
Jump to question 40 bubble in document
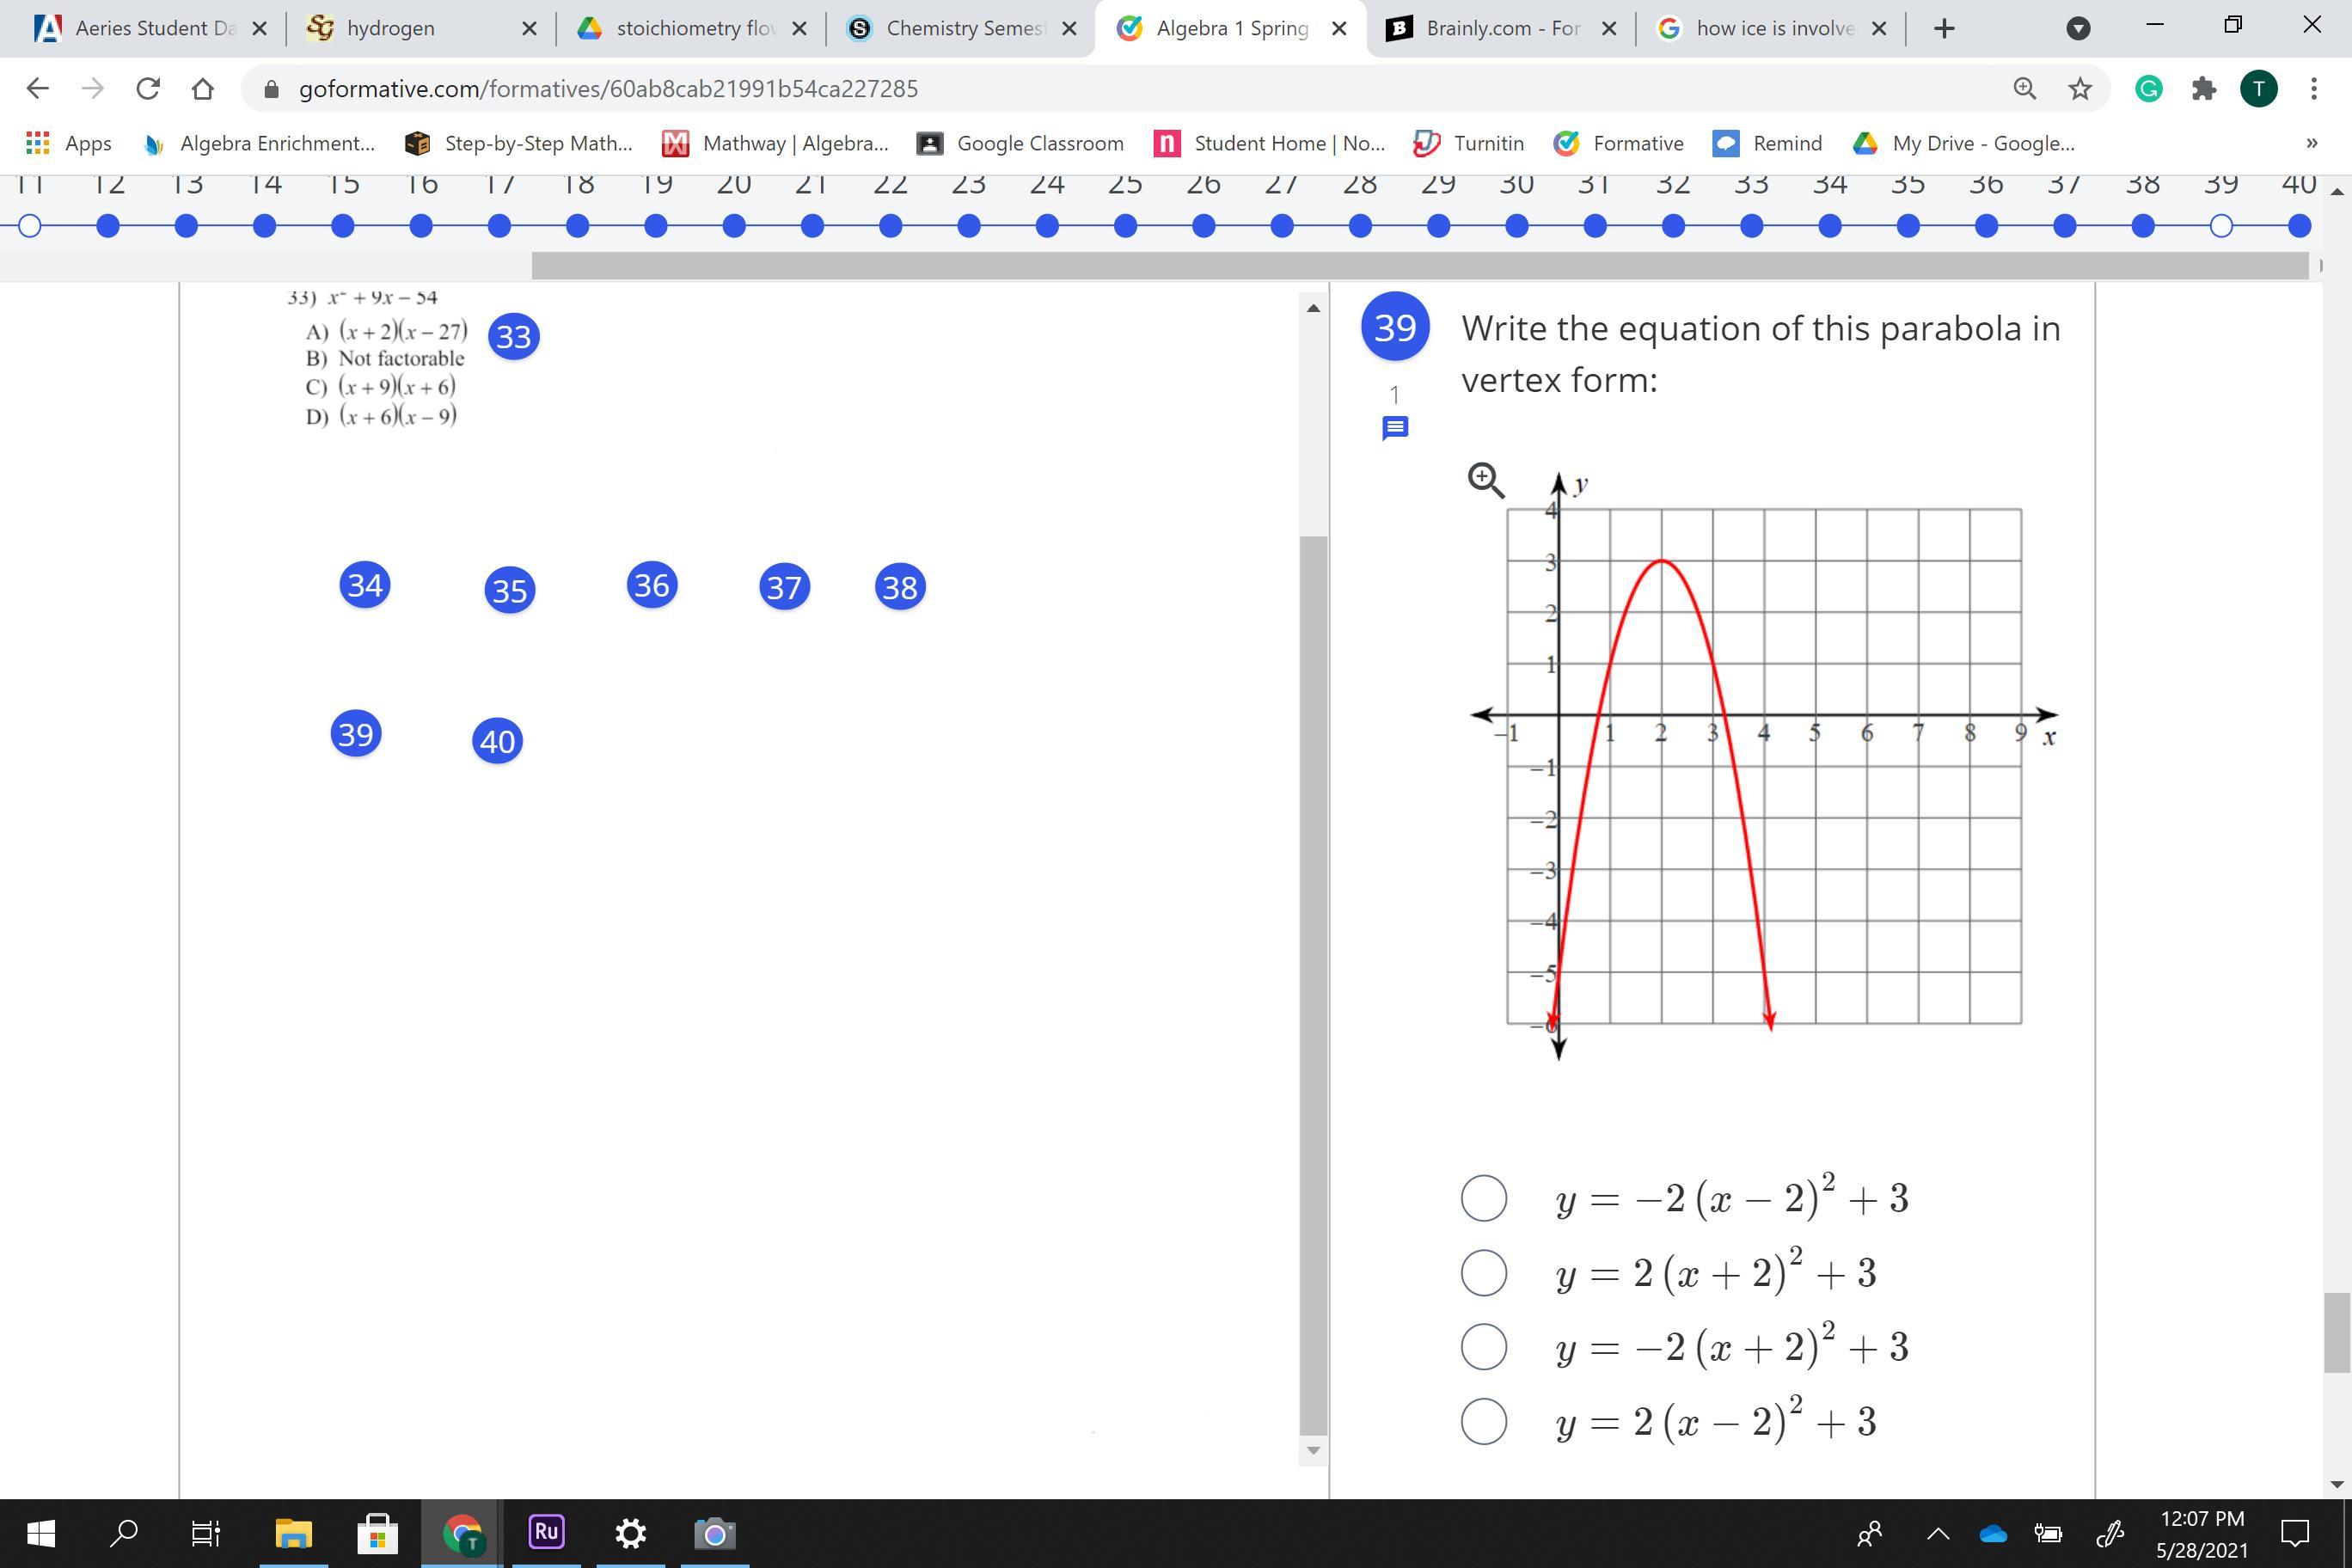[497, 741]
